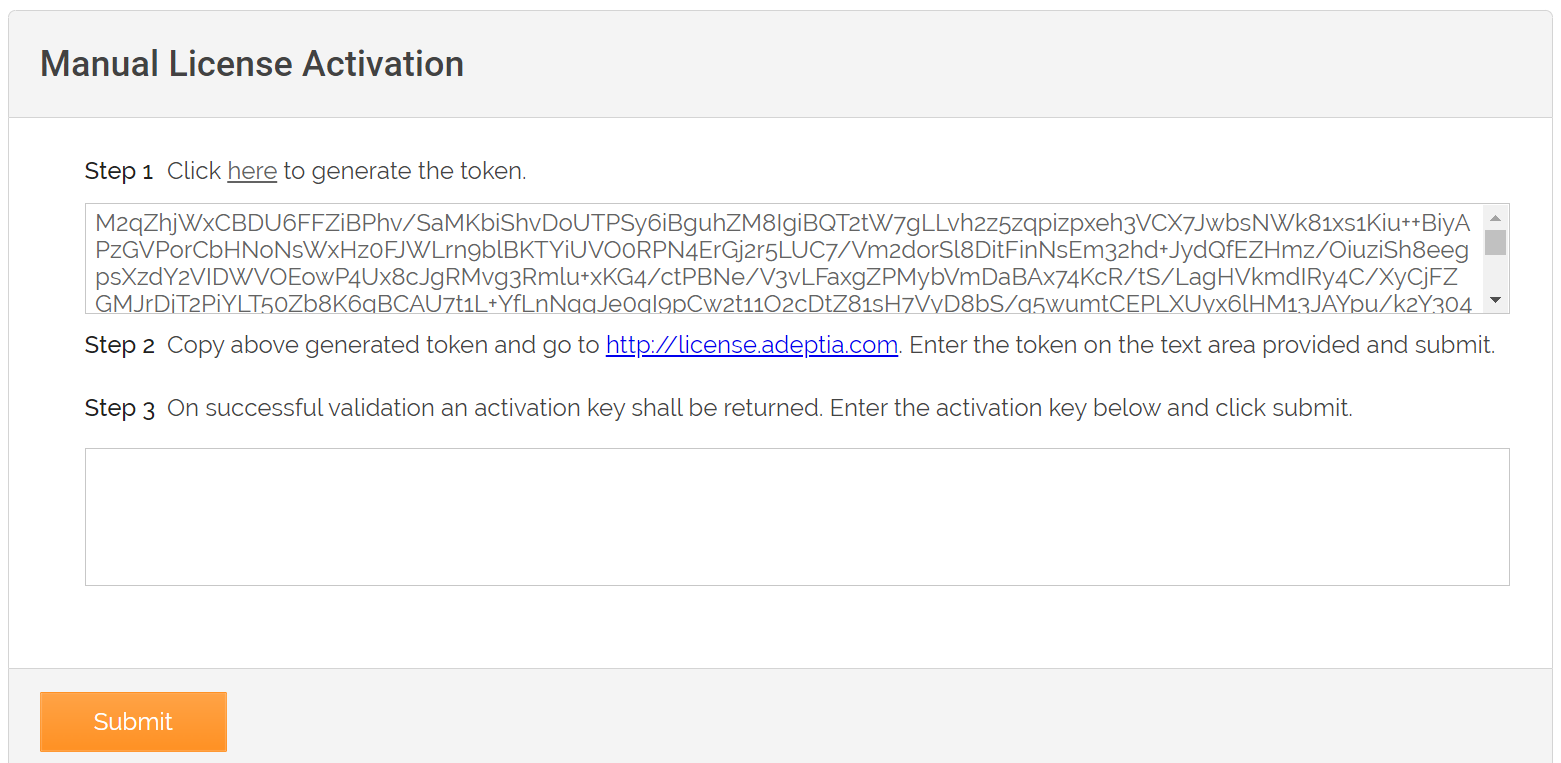The width and height of the screenshot is (1561, 763).
Task: Click the token box scrollbar down arrow
Action: pyautogui.click(x=1496, y=300)
